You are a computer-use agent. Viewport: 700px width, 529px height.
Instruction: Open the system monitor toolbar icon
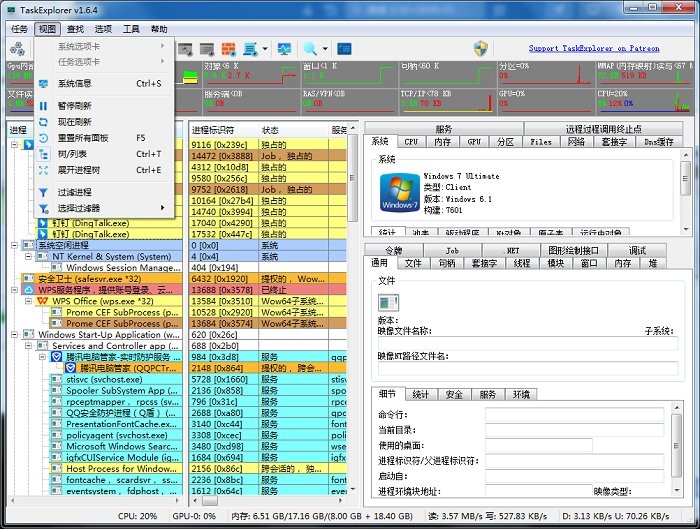point(284,49)
